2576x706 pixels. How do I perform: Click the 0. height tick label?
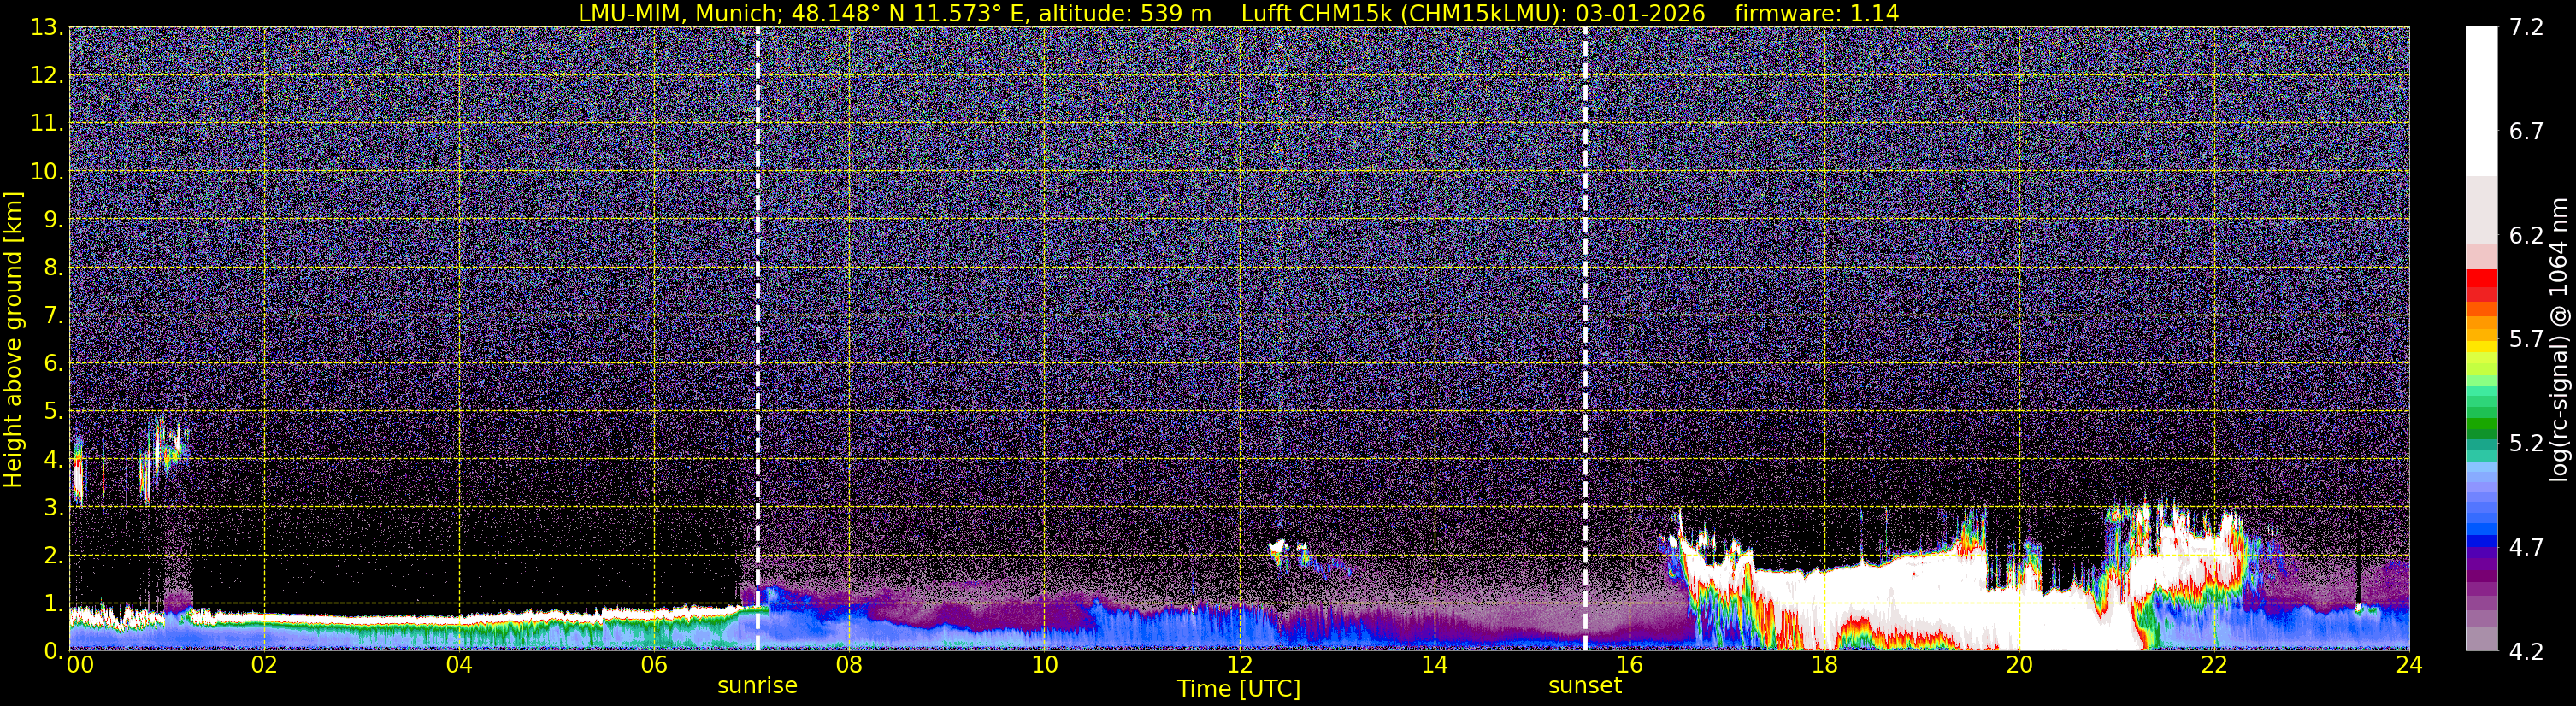(54, 650)
